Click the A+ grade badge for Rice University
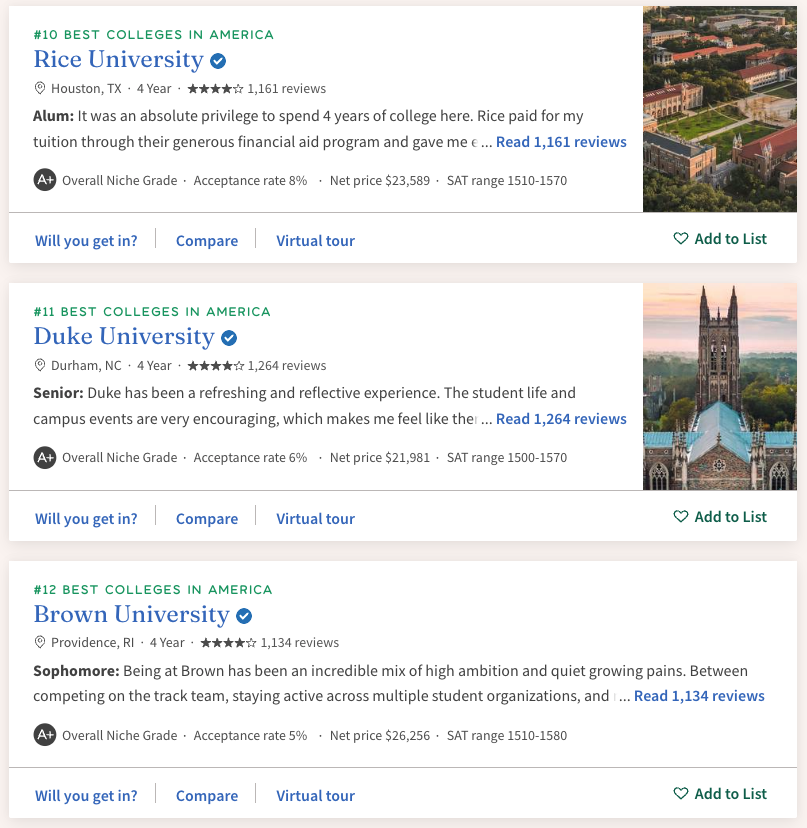Image resolution: width=807 pixels, height=828 pixels. (x=45, y=180)
